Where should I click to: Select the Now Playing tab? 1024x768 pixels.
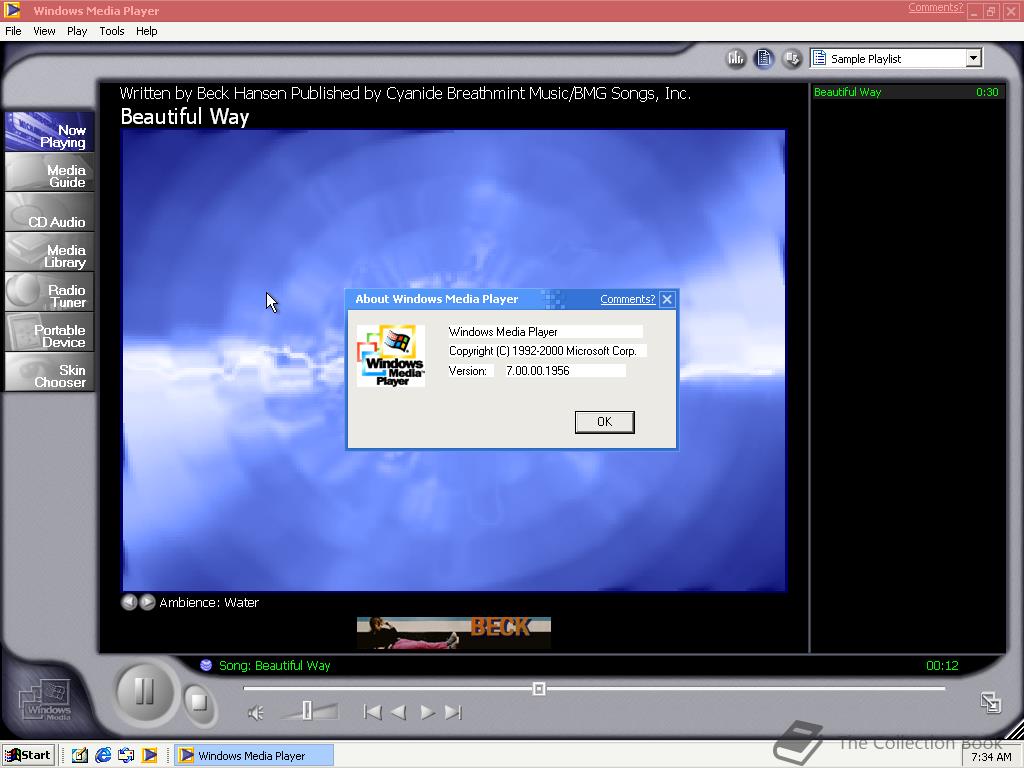[50, 132]
